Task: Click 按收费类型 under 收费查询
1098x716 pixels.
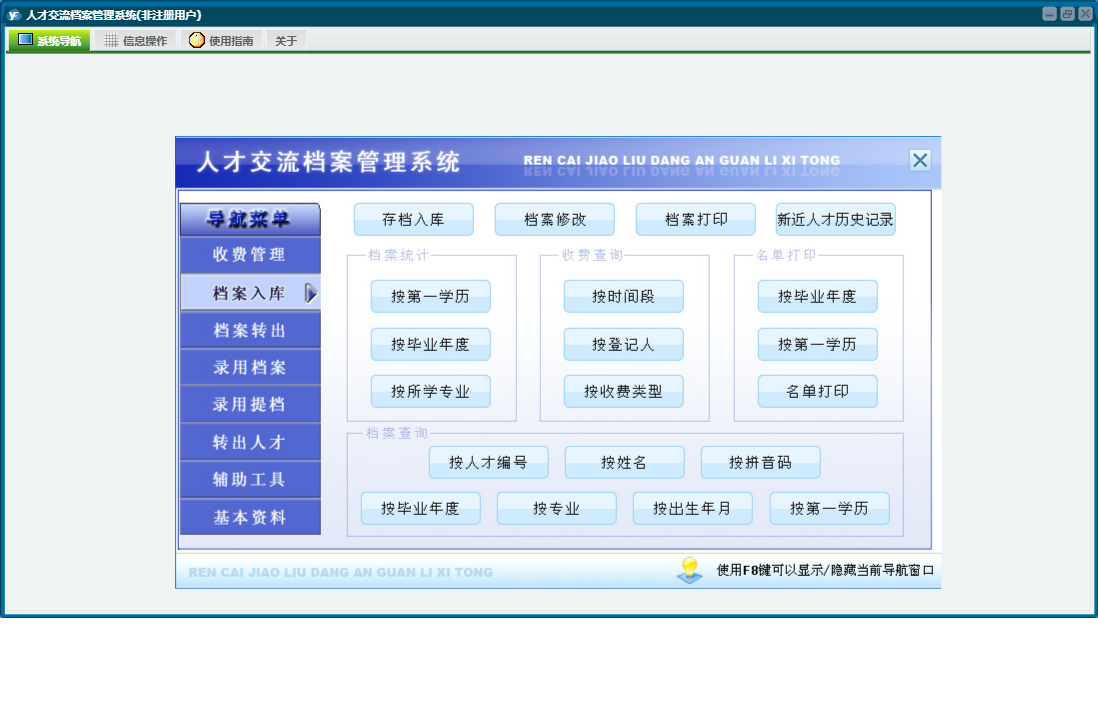Action: 623,391
